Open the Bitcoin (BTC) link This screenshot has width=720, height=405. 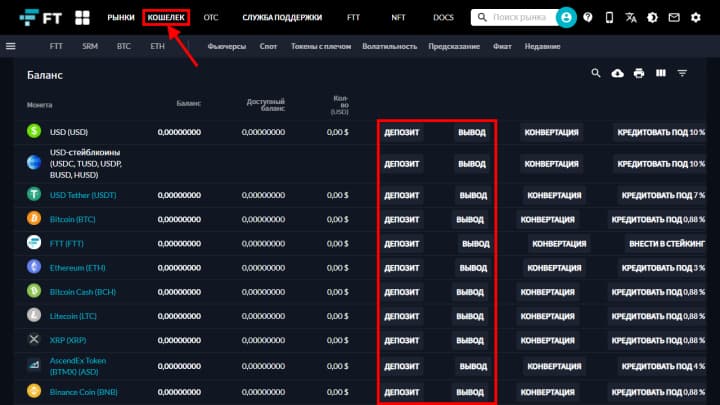(x=73, y=219)
